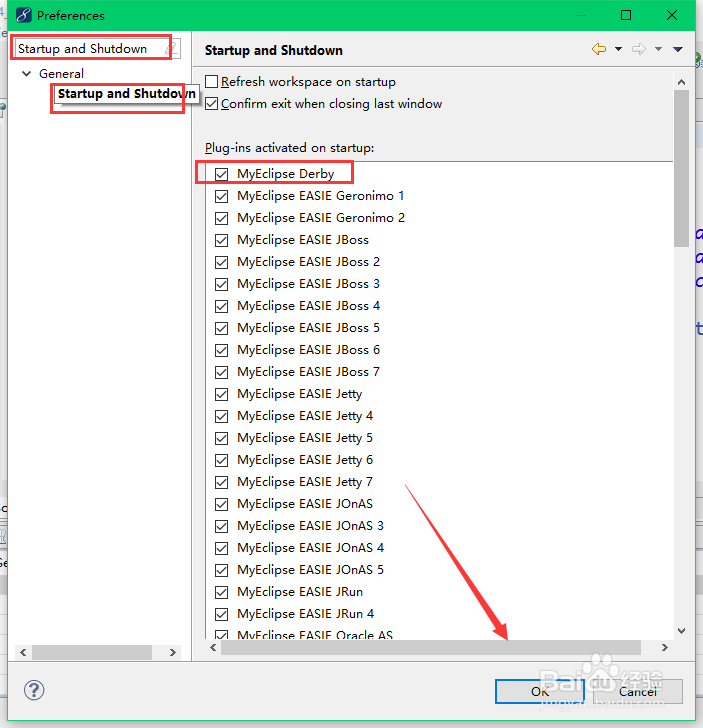
Task: Uncheck MyEclipse EASIE JRun
Action: point(221,592)
